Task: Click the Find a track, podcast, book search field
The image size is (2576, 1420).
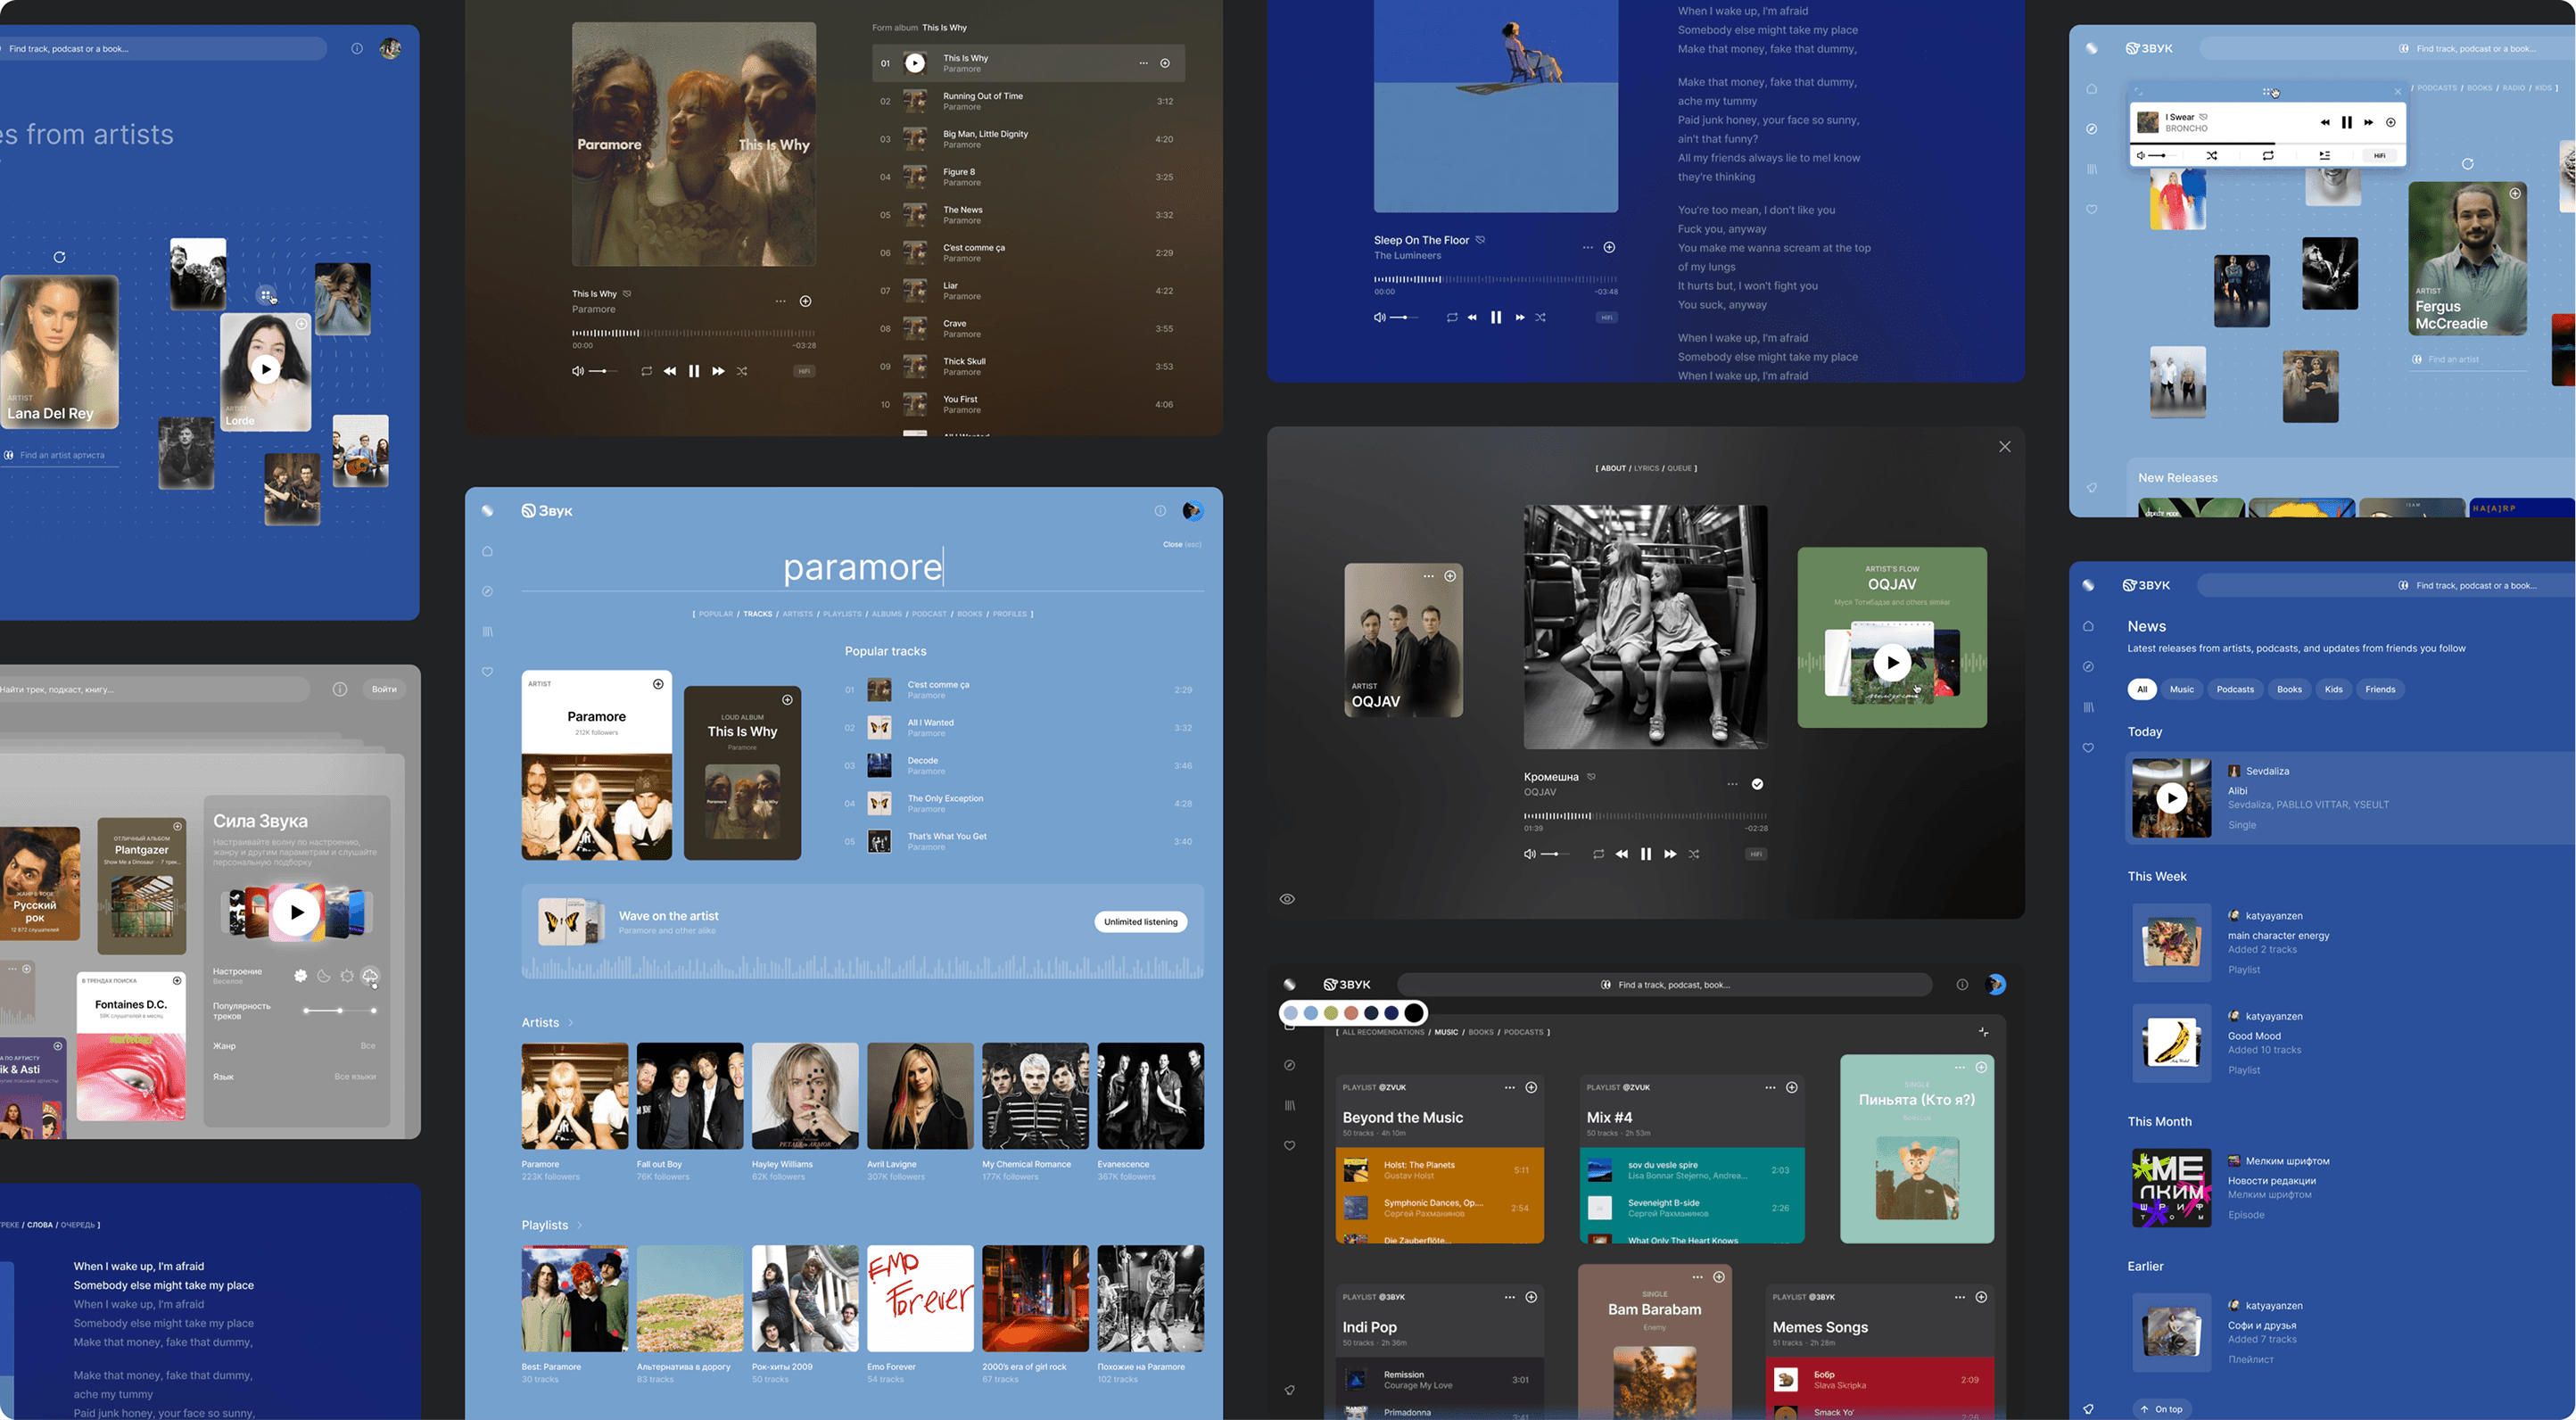Action: tap(1665, 985)
